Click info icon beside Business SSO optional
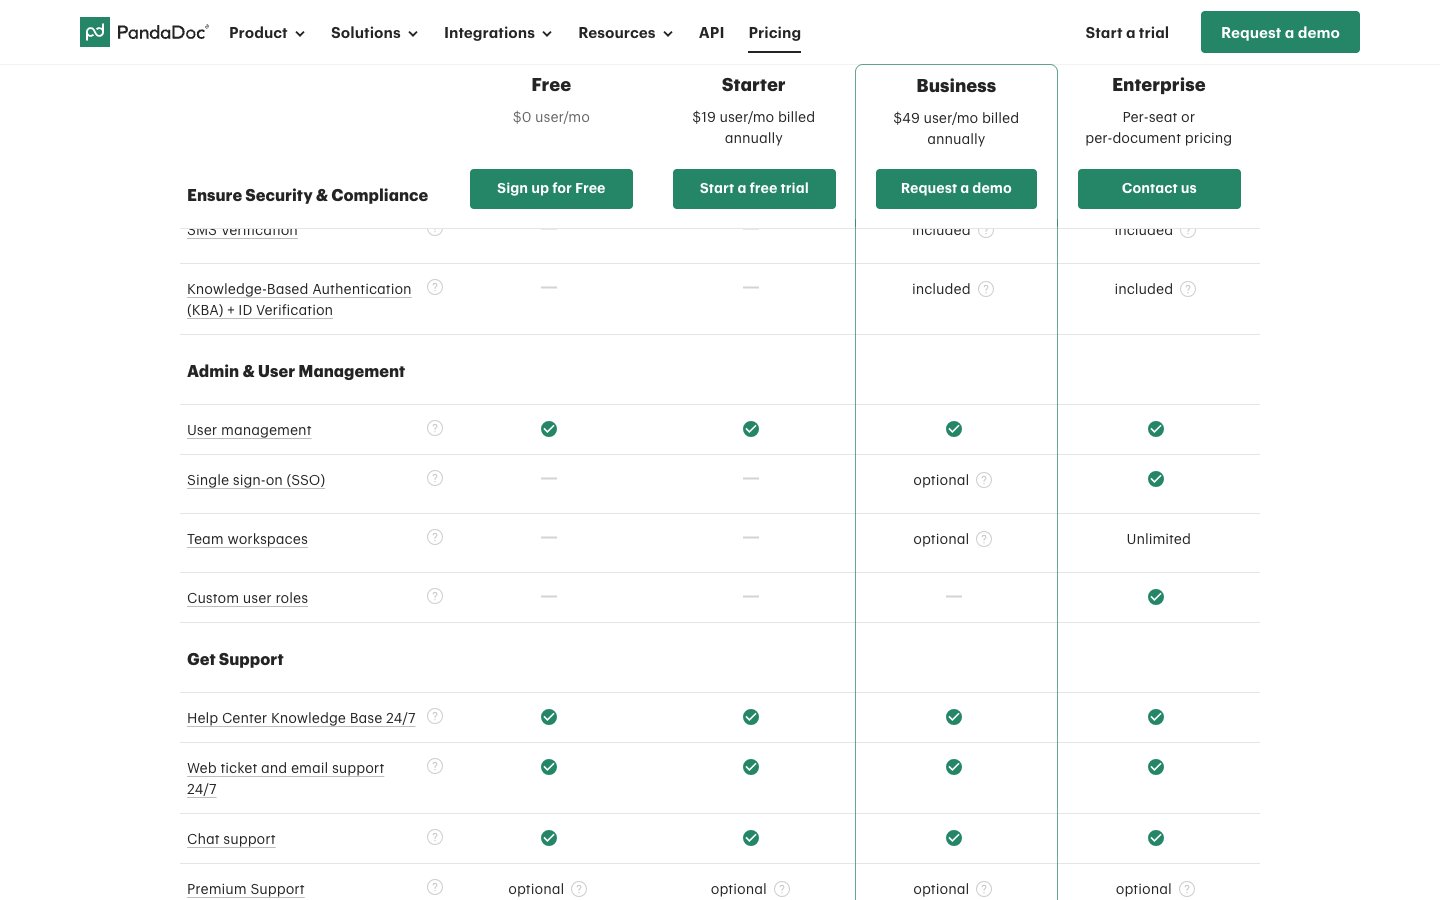Screen dimensions: 1440x900 tap(984, 480)
